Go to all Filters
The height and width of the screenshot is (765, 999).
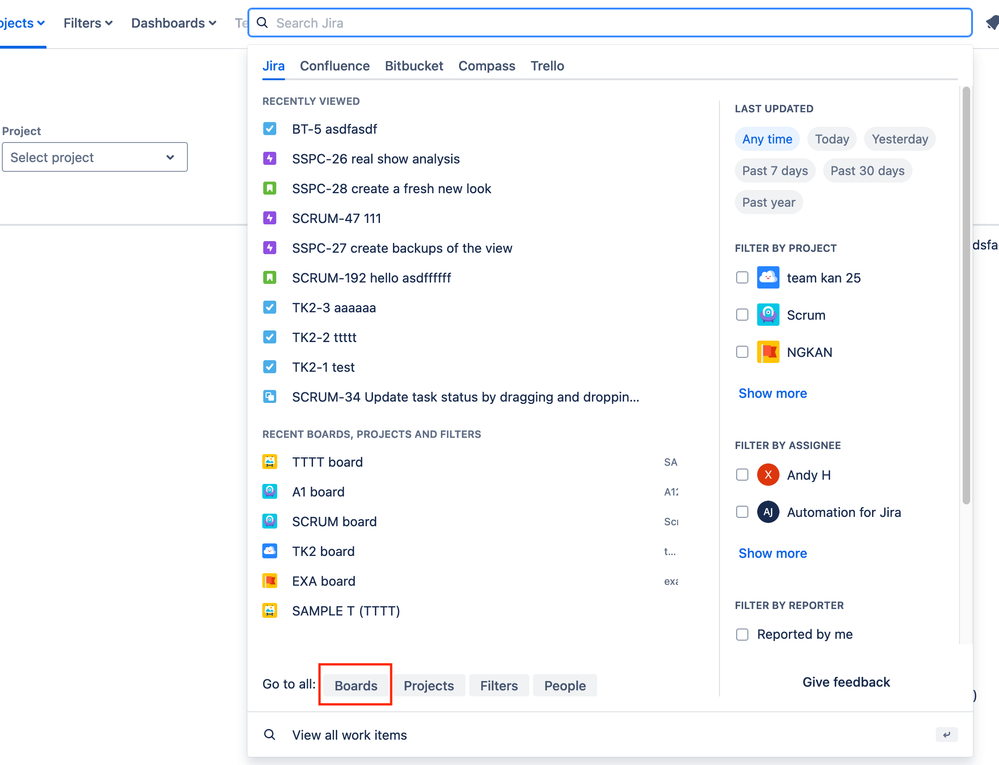click(499, 685)
